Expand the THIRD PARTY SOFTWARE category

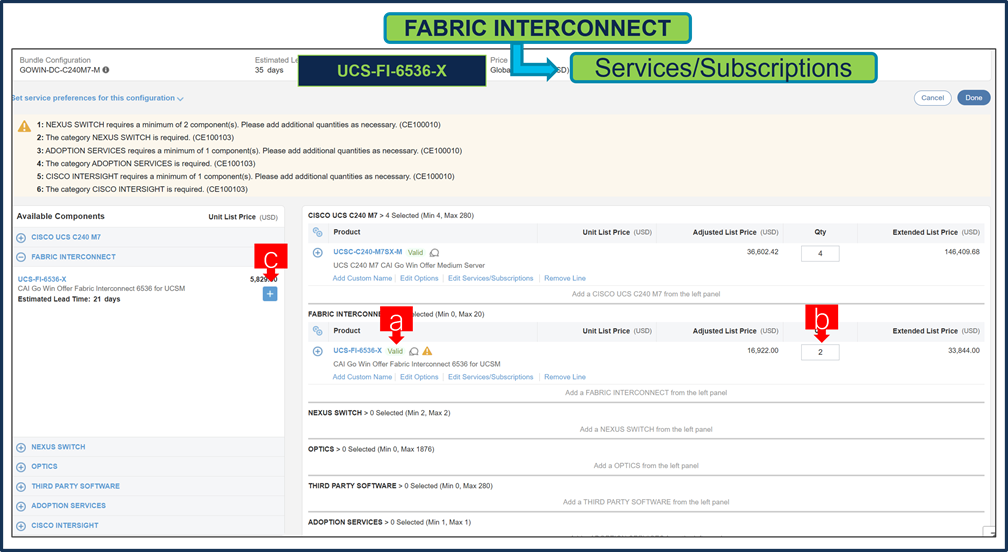click(x=21, y=486)
